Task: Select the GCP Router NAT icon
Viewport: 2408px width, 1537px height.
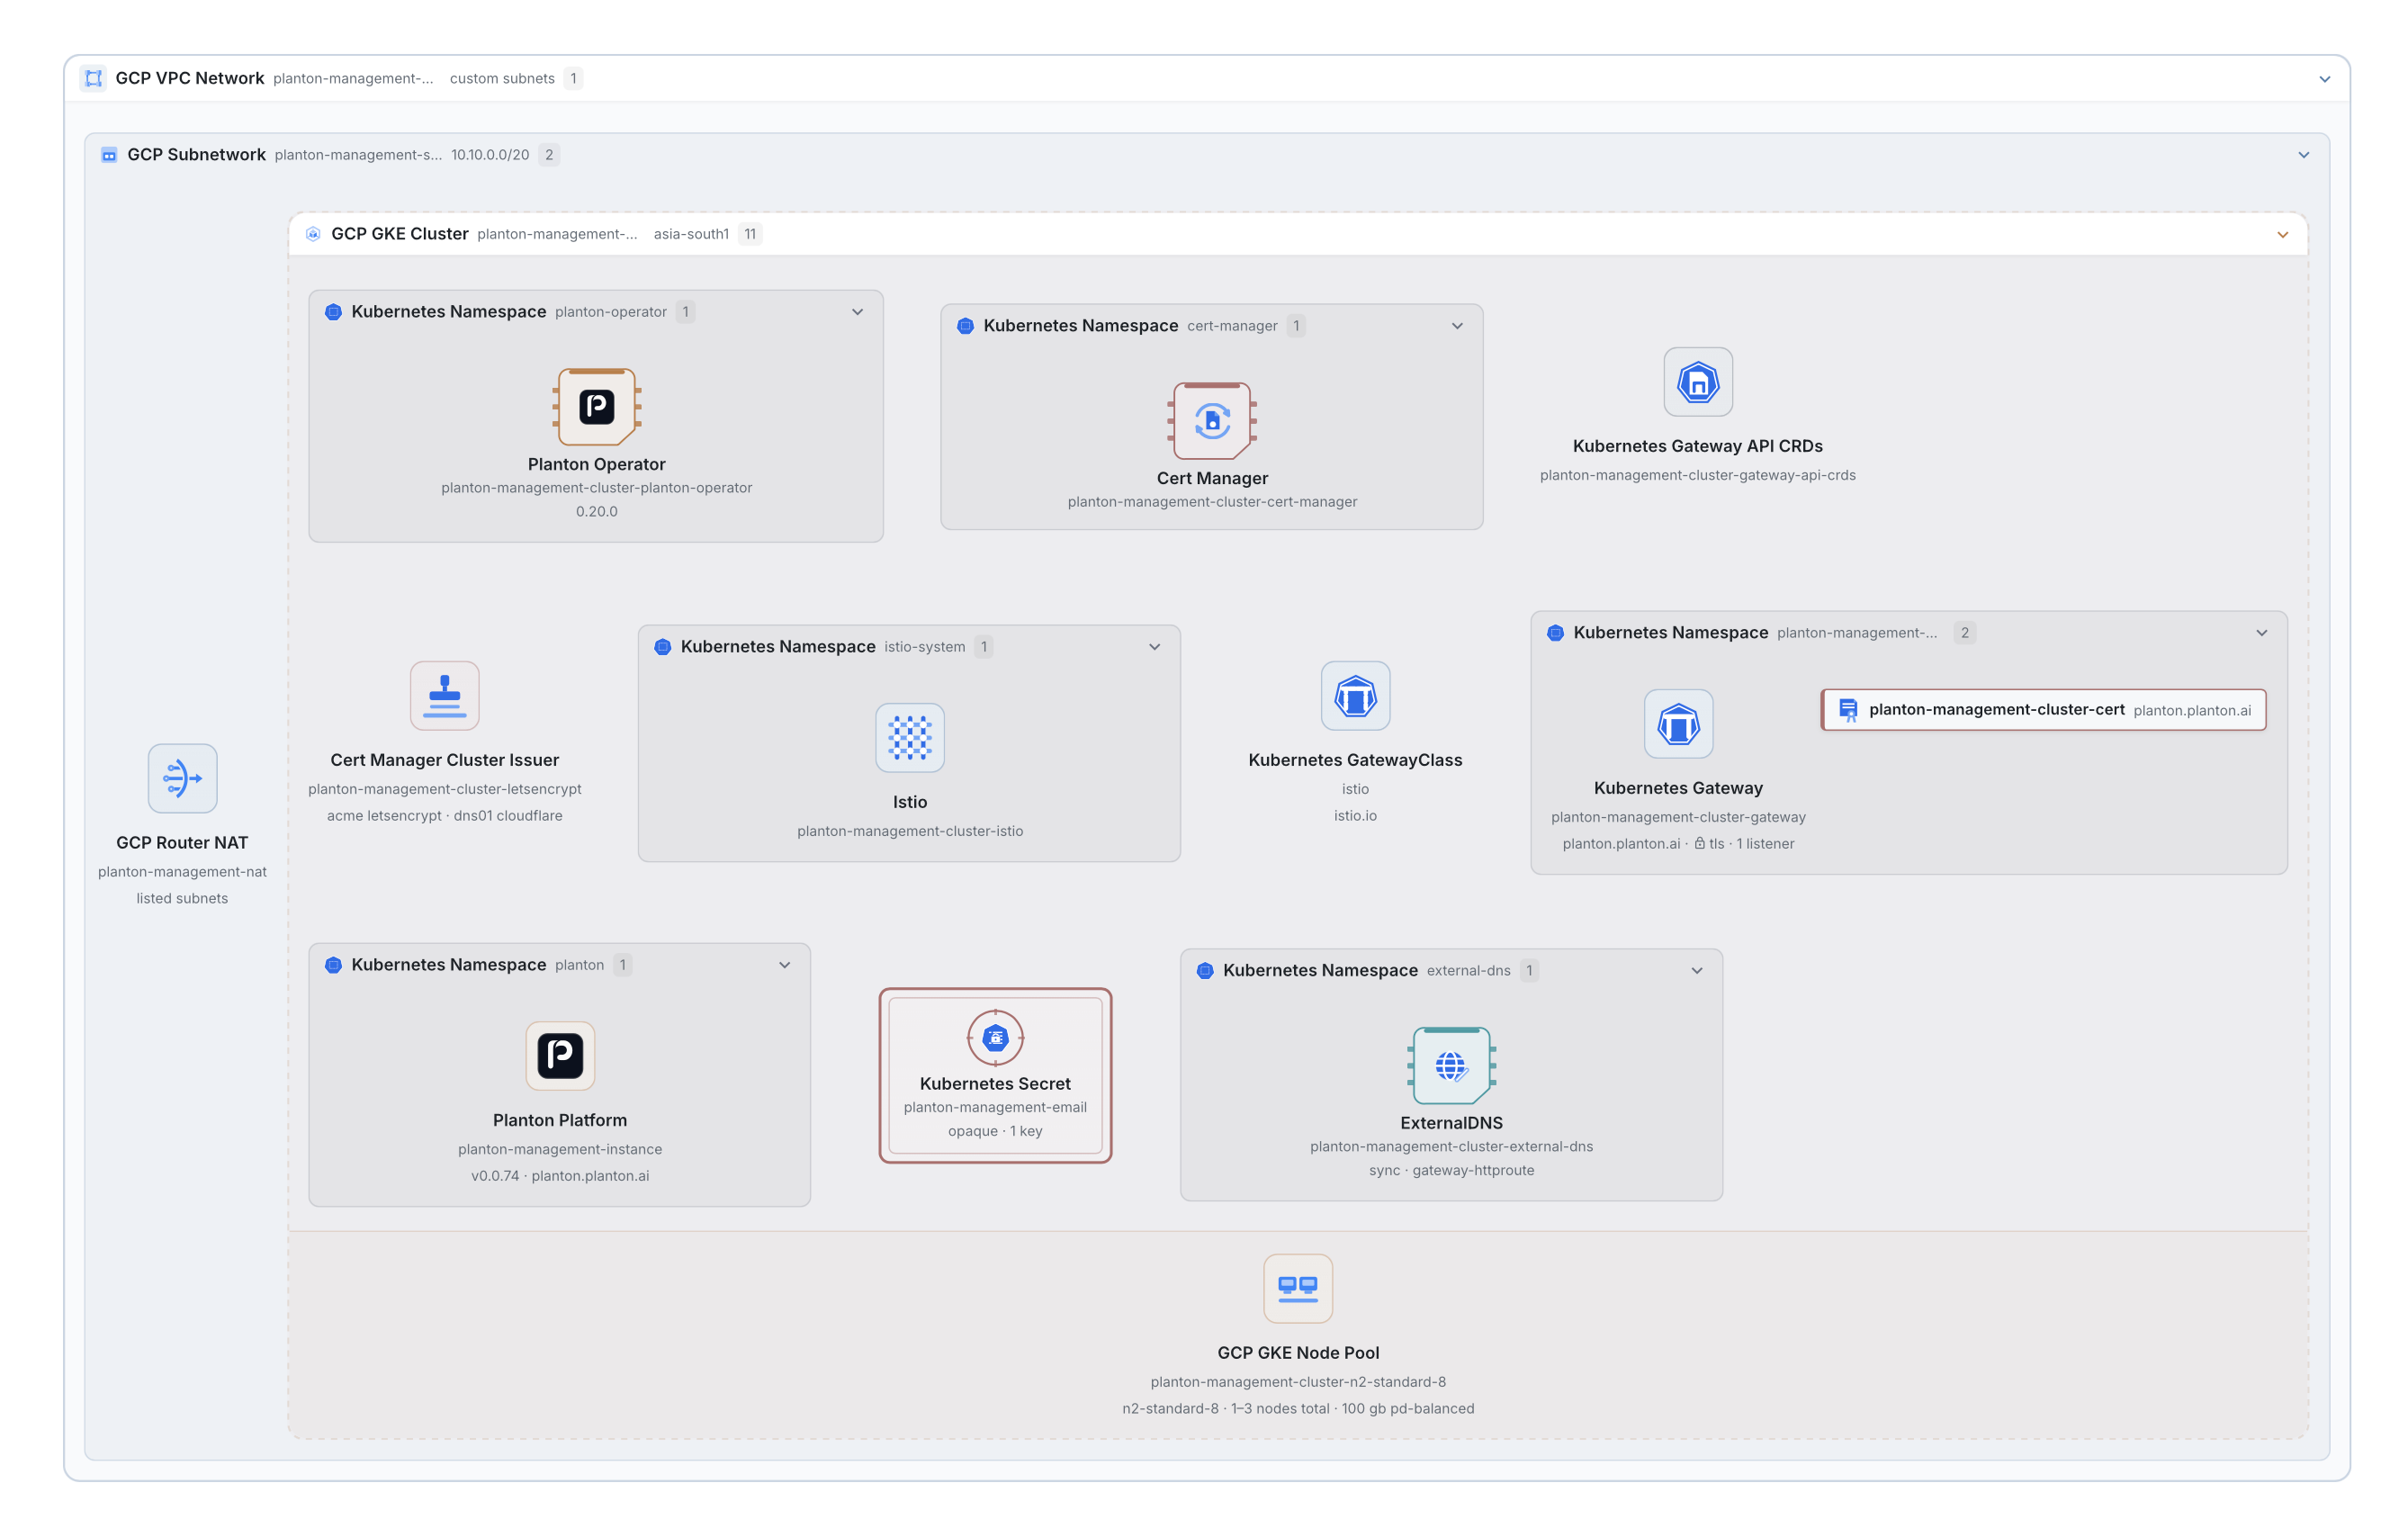Action: (182, 779)
